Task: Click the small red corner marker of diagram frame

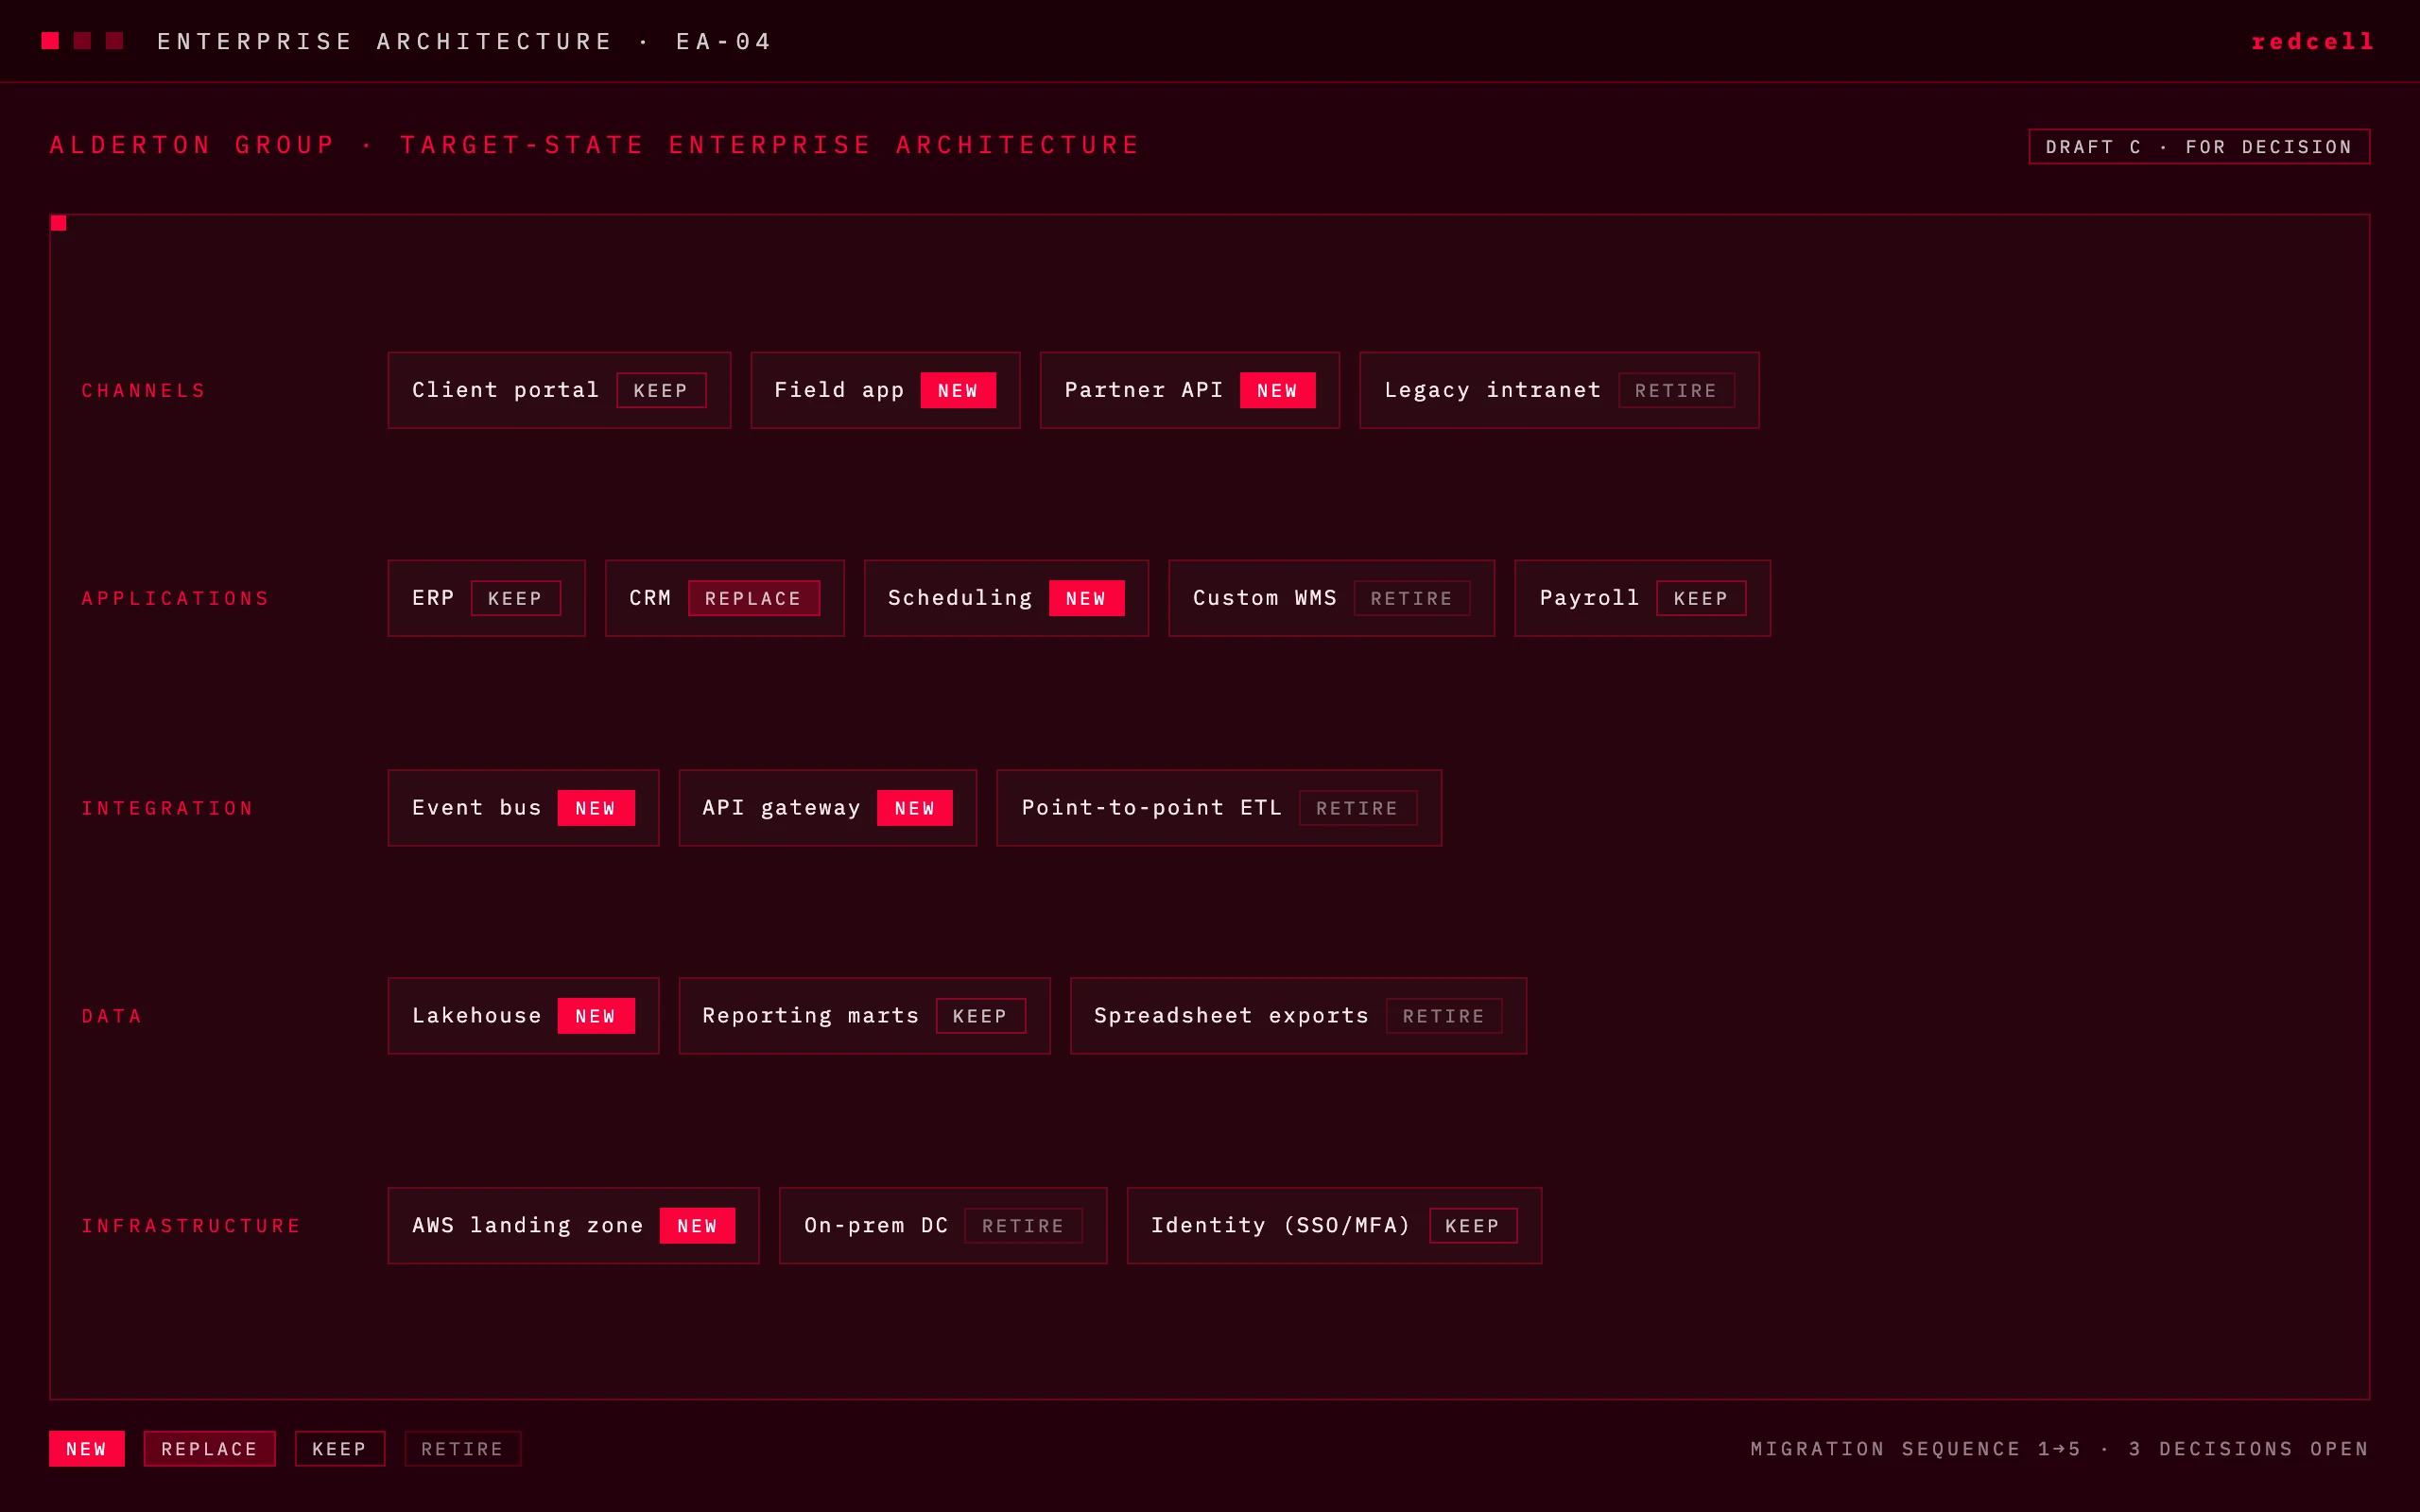Action: coord(58,223)
